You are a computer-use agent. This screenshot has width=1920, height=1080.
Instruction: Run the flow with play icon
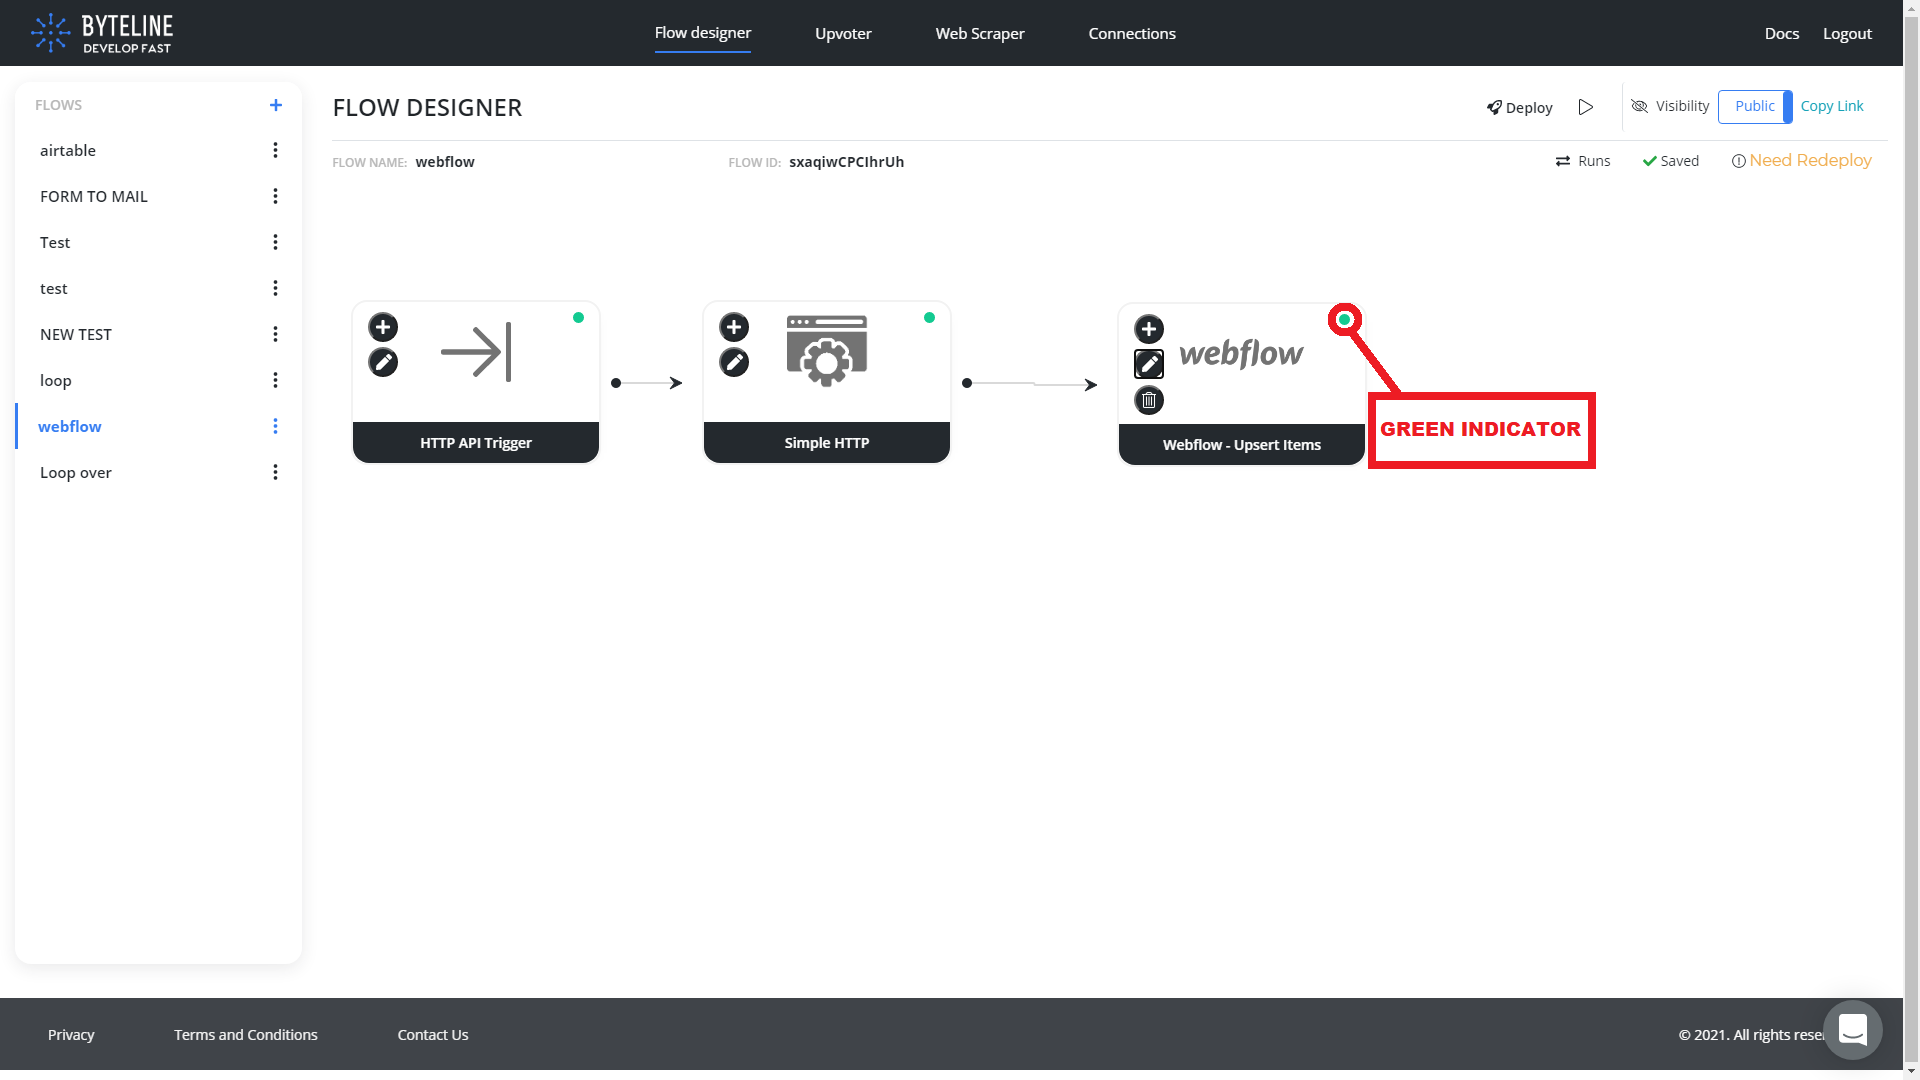click(x=1586, y=107)
